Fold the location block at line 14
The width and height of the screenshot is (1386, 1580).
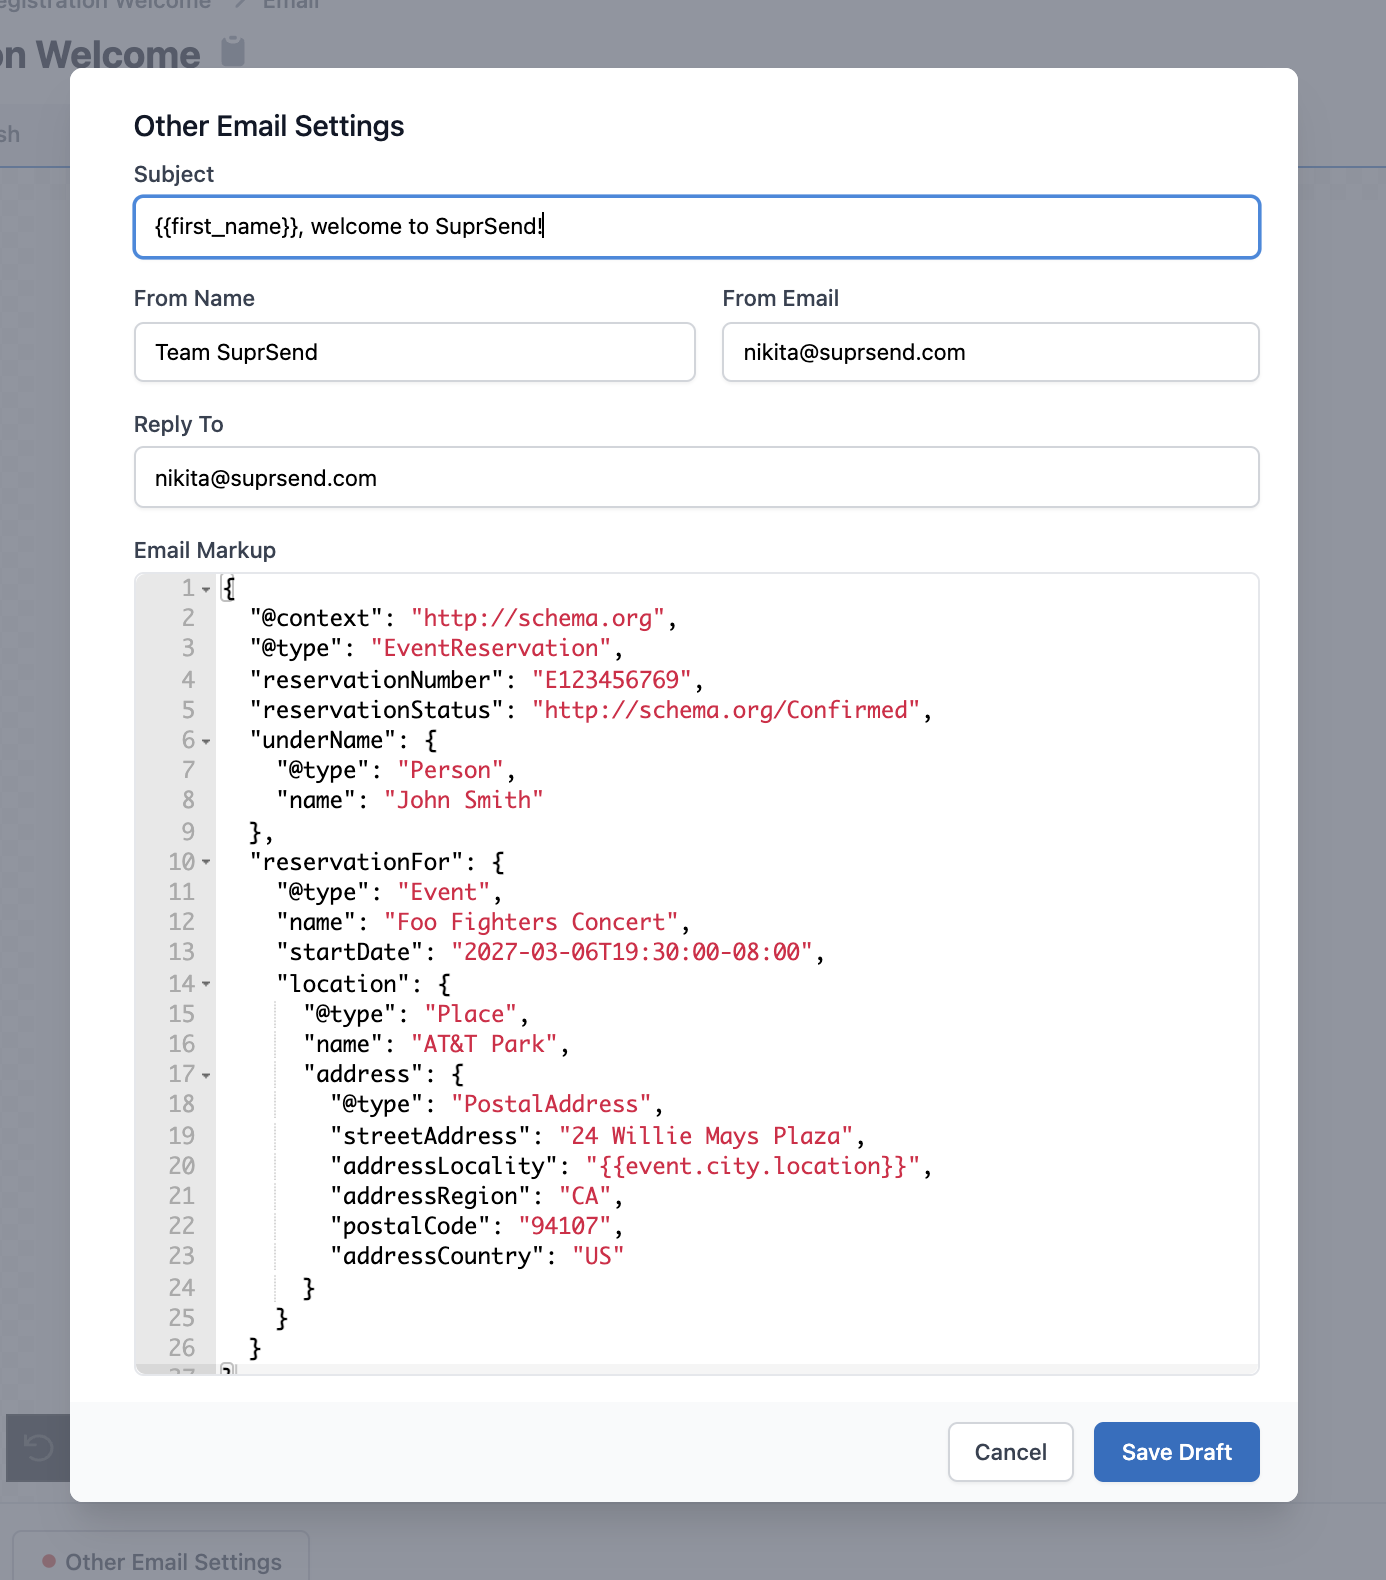[206, 984]
